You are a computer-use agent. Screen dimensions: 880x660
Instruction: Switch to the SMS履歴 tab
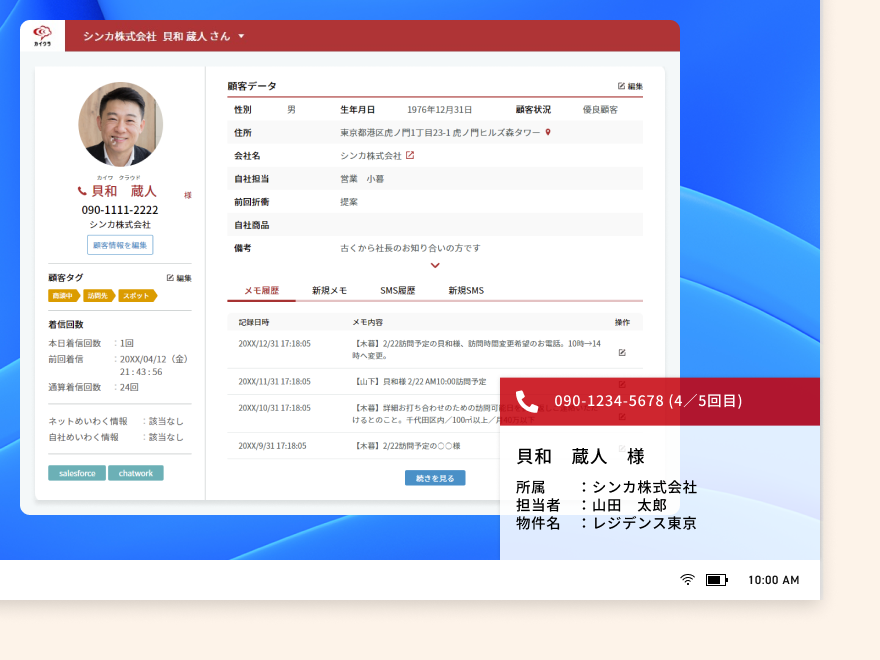coord(397,291)
